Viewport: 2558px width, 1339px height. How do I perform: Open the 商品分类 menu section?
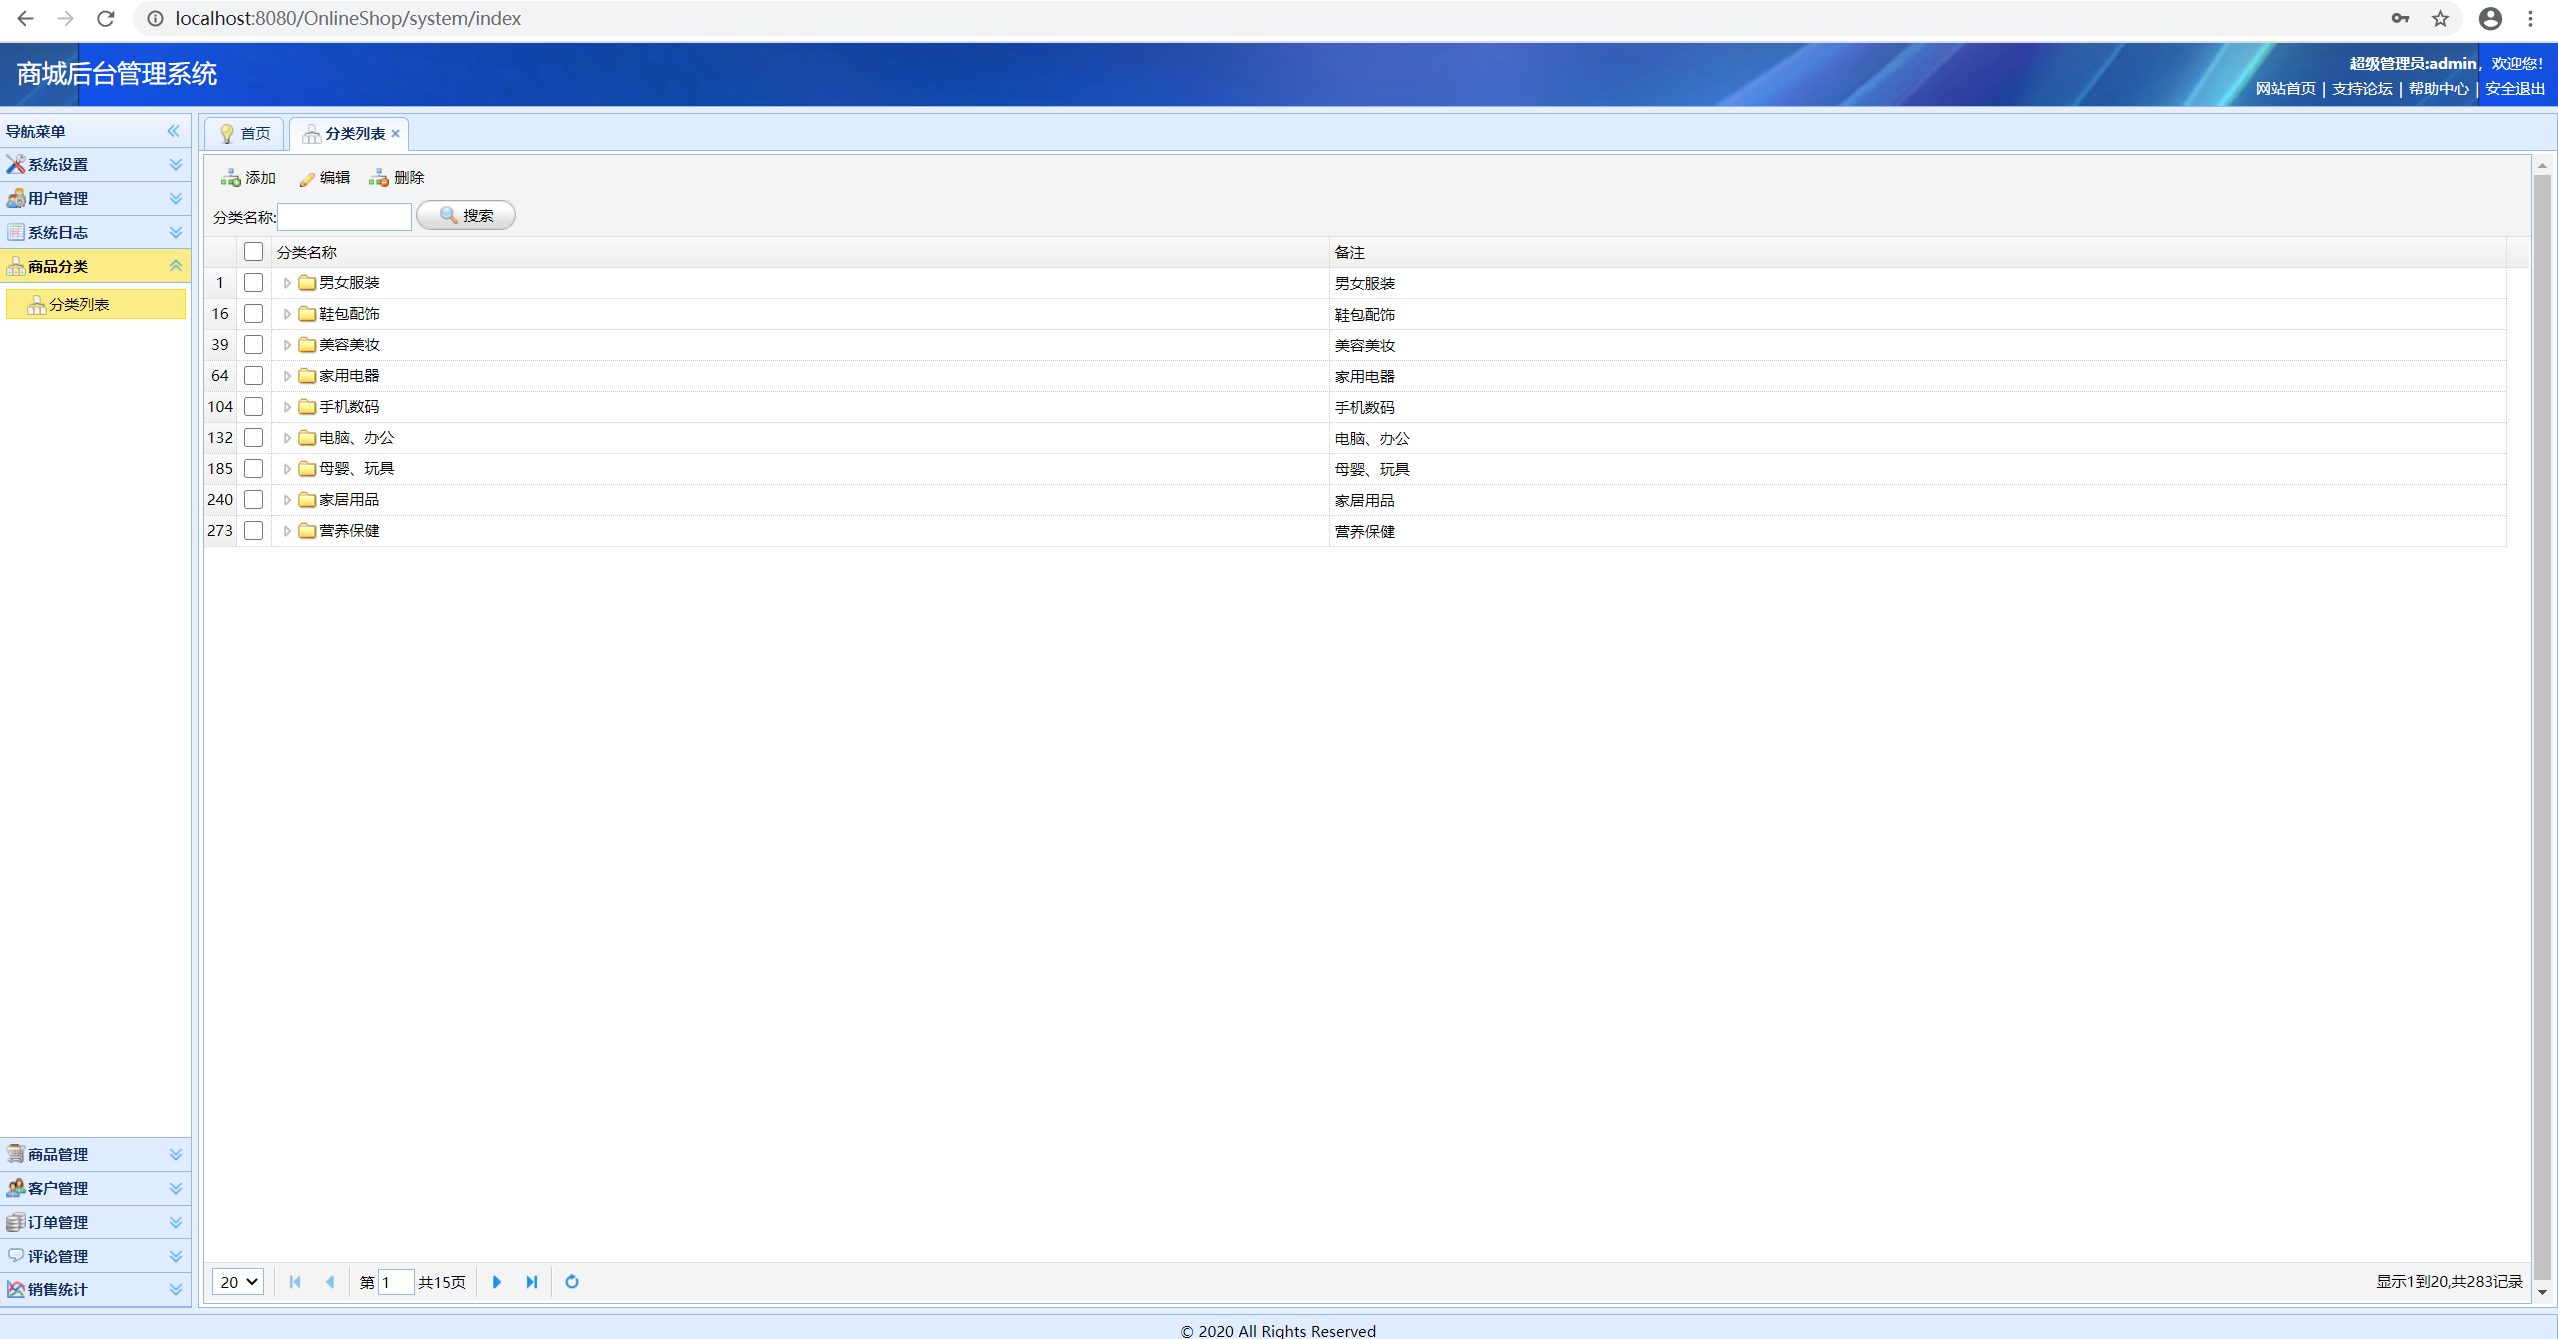pos(95,266)
